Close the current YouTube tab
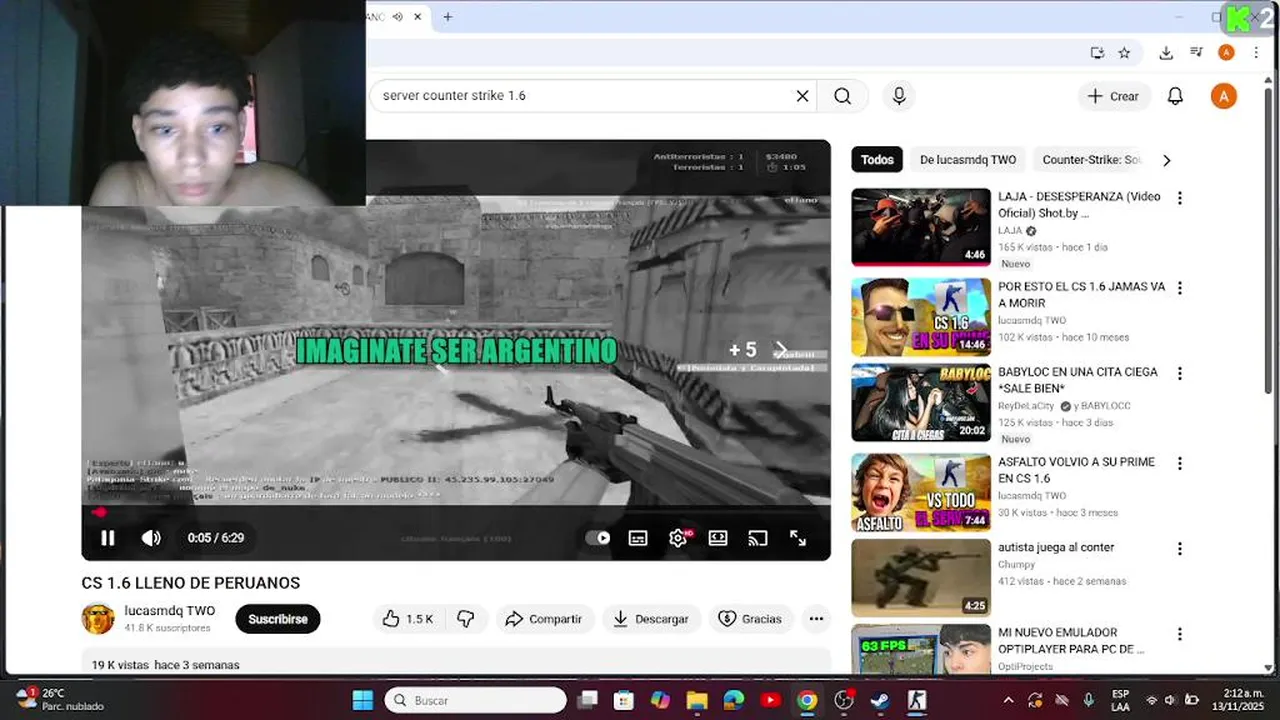1280x720 pixels. (419, 17)
